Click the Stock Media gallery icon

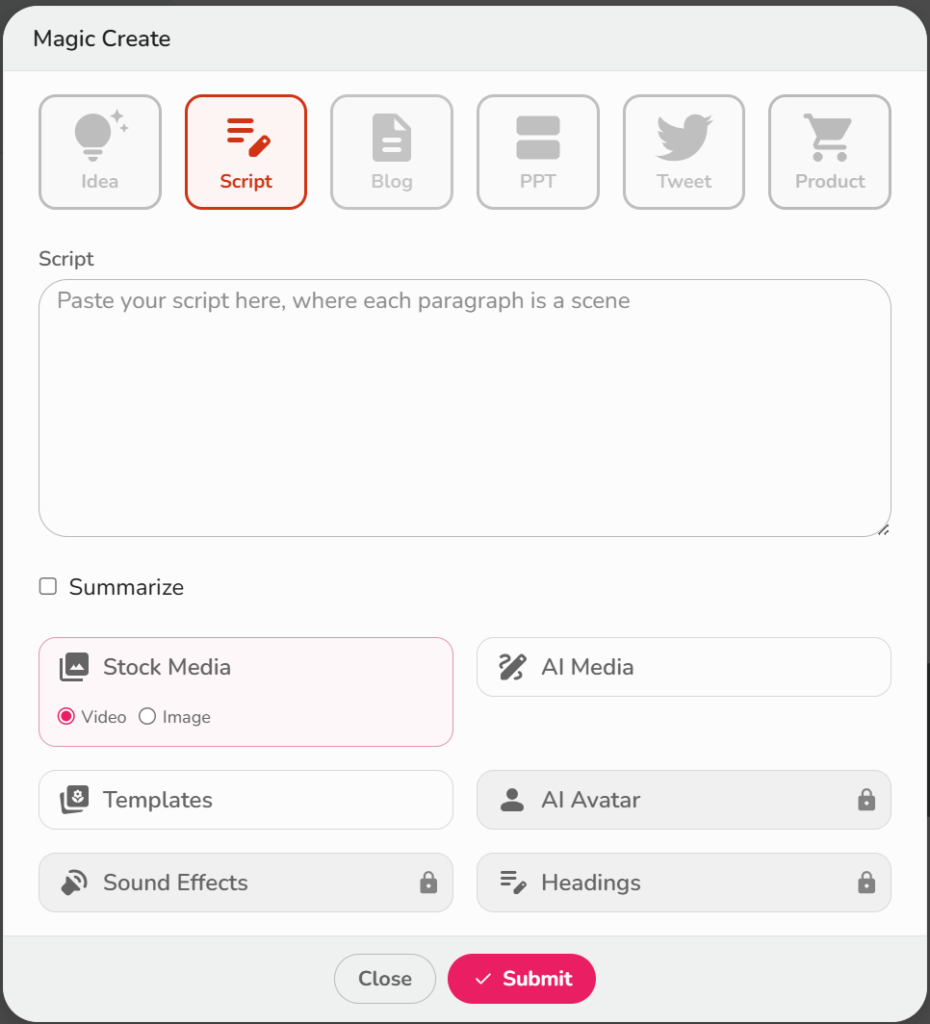coord(74,667)
